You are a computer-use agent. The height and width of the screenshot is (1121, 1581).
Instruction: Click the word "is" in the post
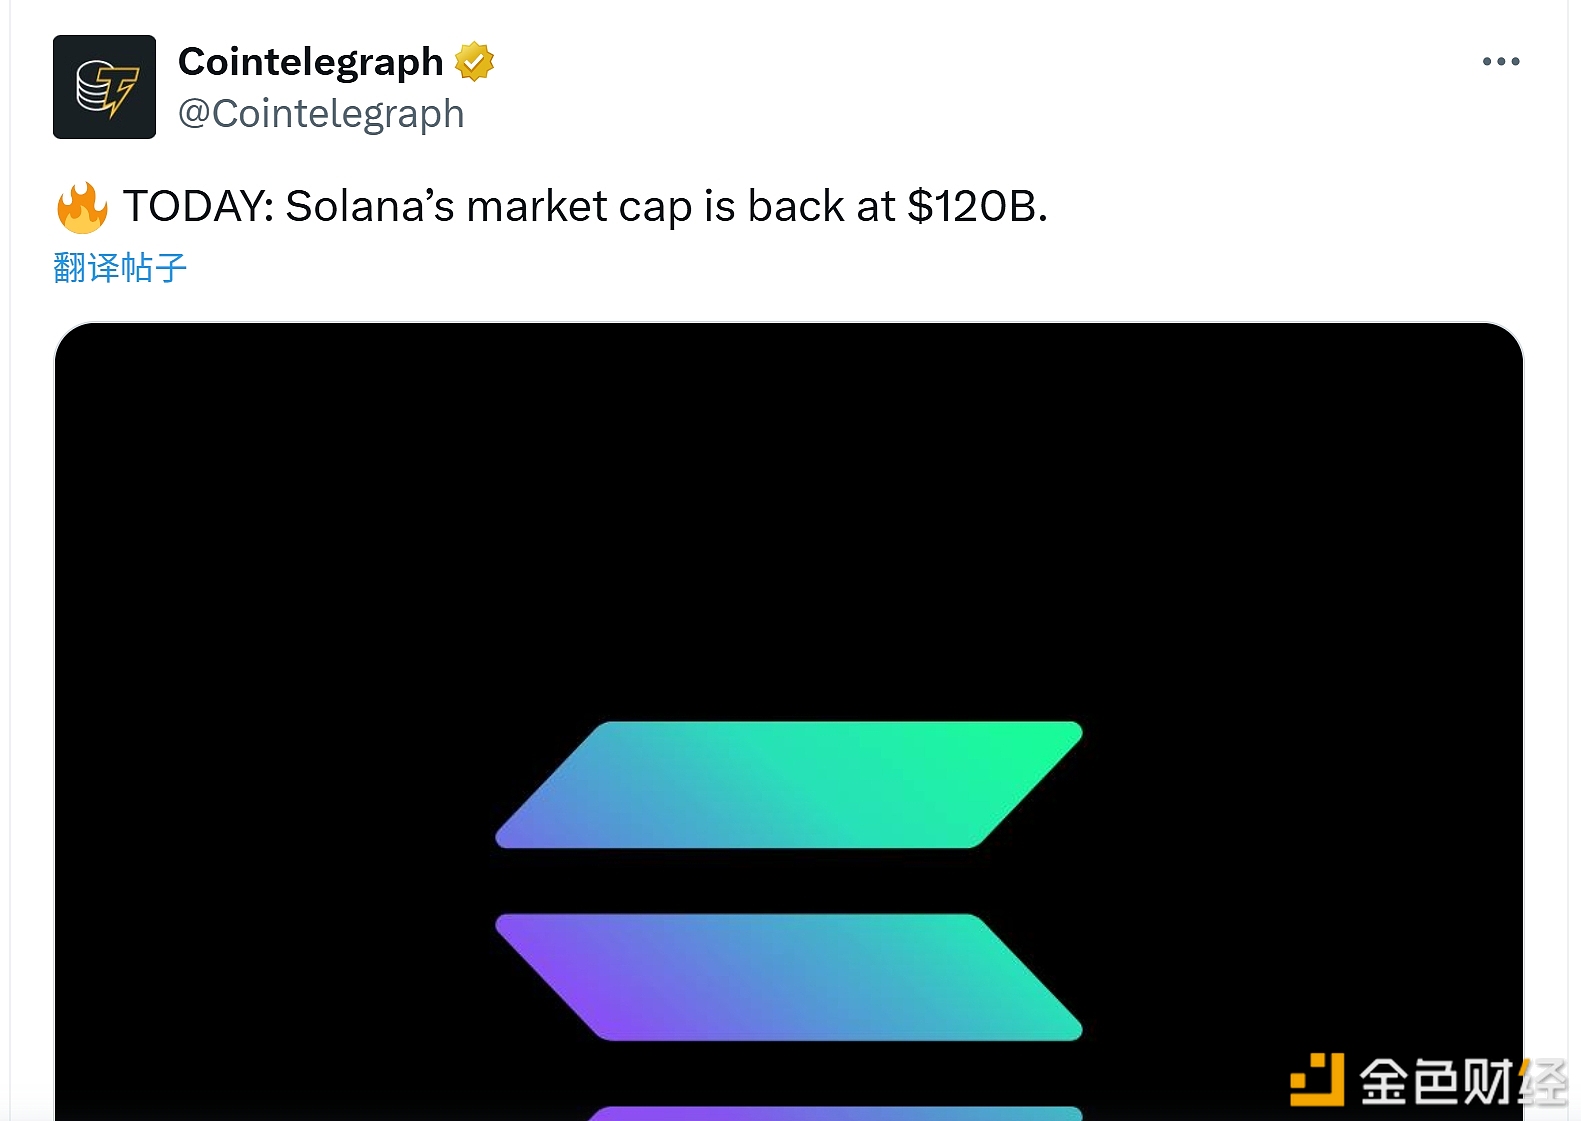pos(719,207)
